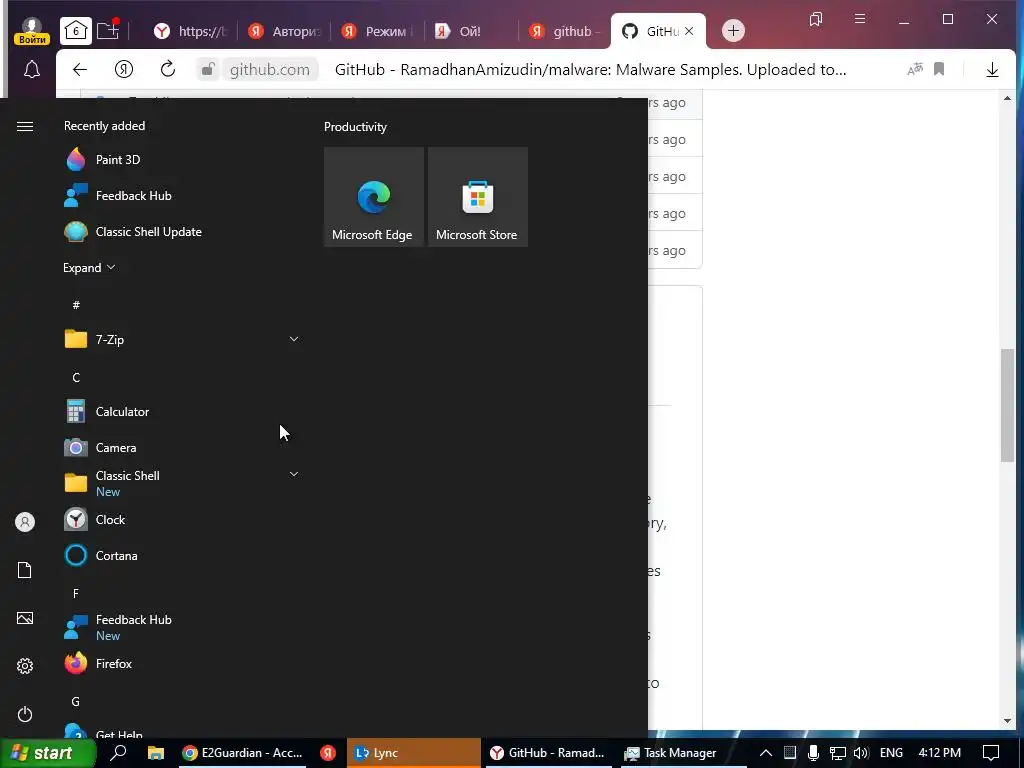The image size is (1024, 768).
Task: Expand Classic Shell folder chevron
Action: pos(294,475)
